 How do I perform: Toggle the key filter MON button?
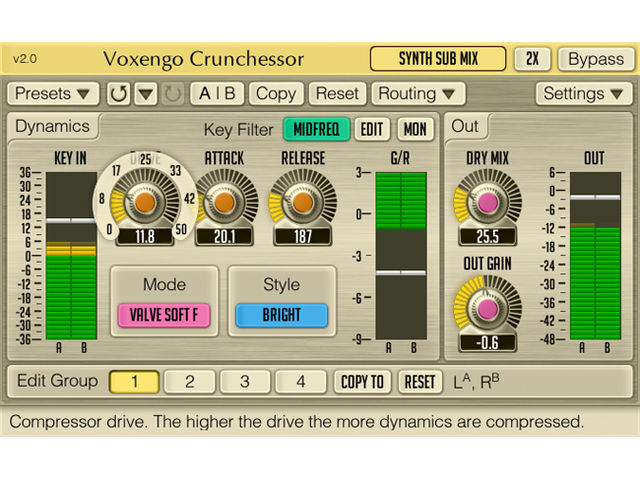click(415, 129)
